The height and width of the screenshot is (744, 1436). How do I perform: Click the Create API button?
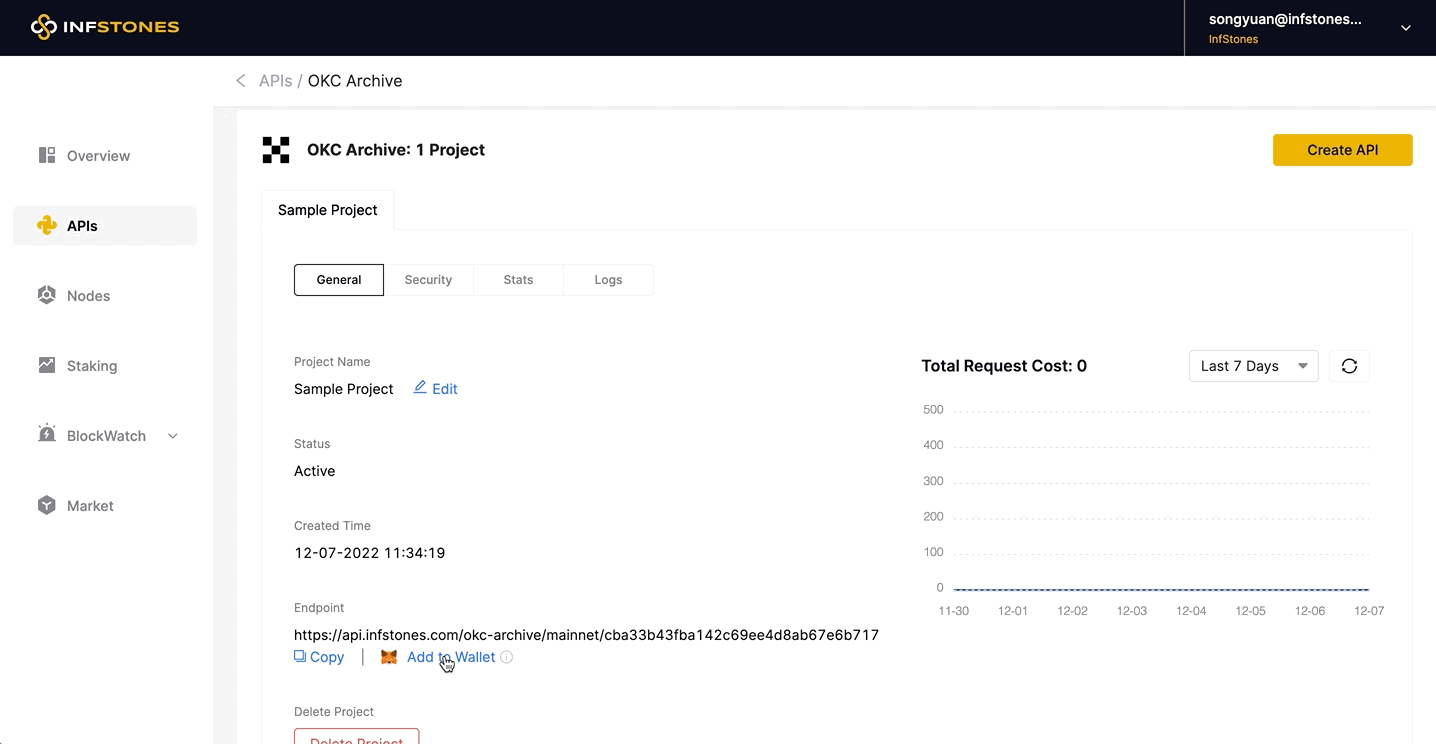click(1342, 150)
